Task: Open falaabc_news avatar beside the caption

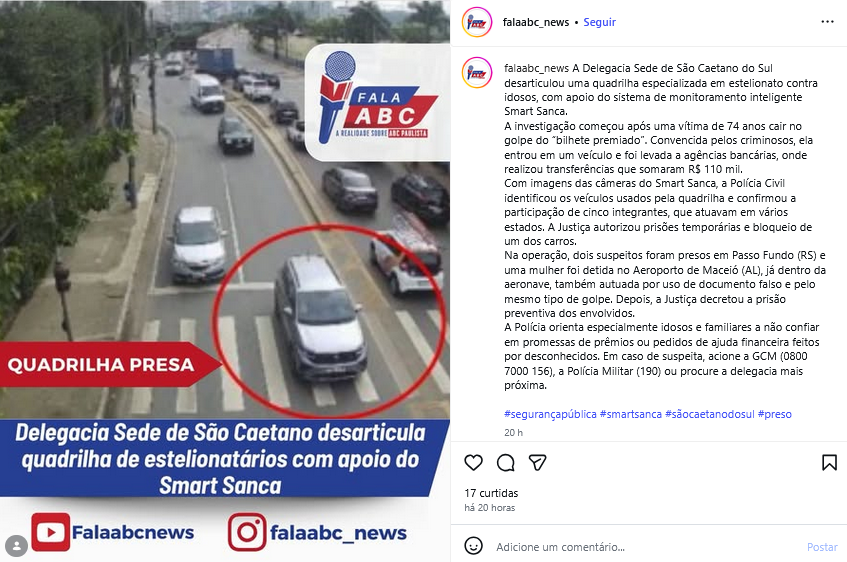Action: [477, 72]
